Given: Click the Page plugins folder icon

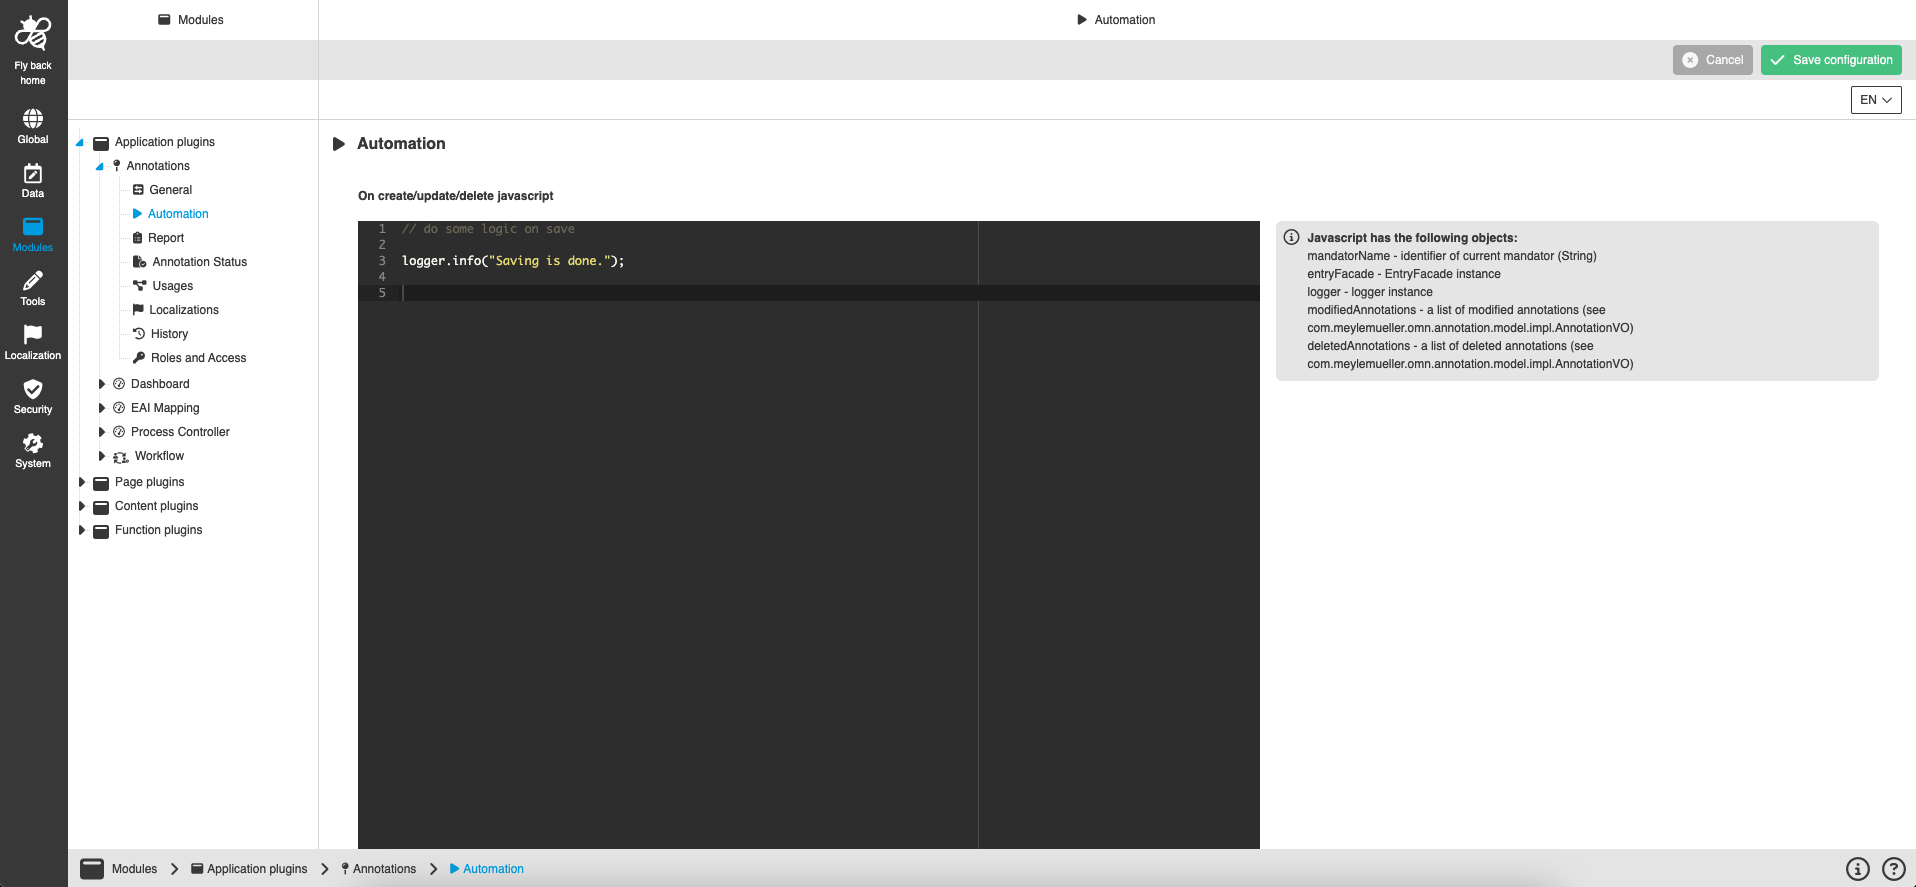Looking at the screenshot, I should 101,483.
